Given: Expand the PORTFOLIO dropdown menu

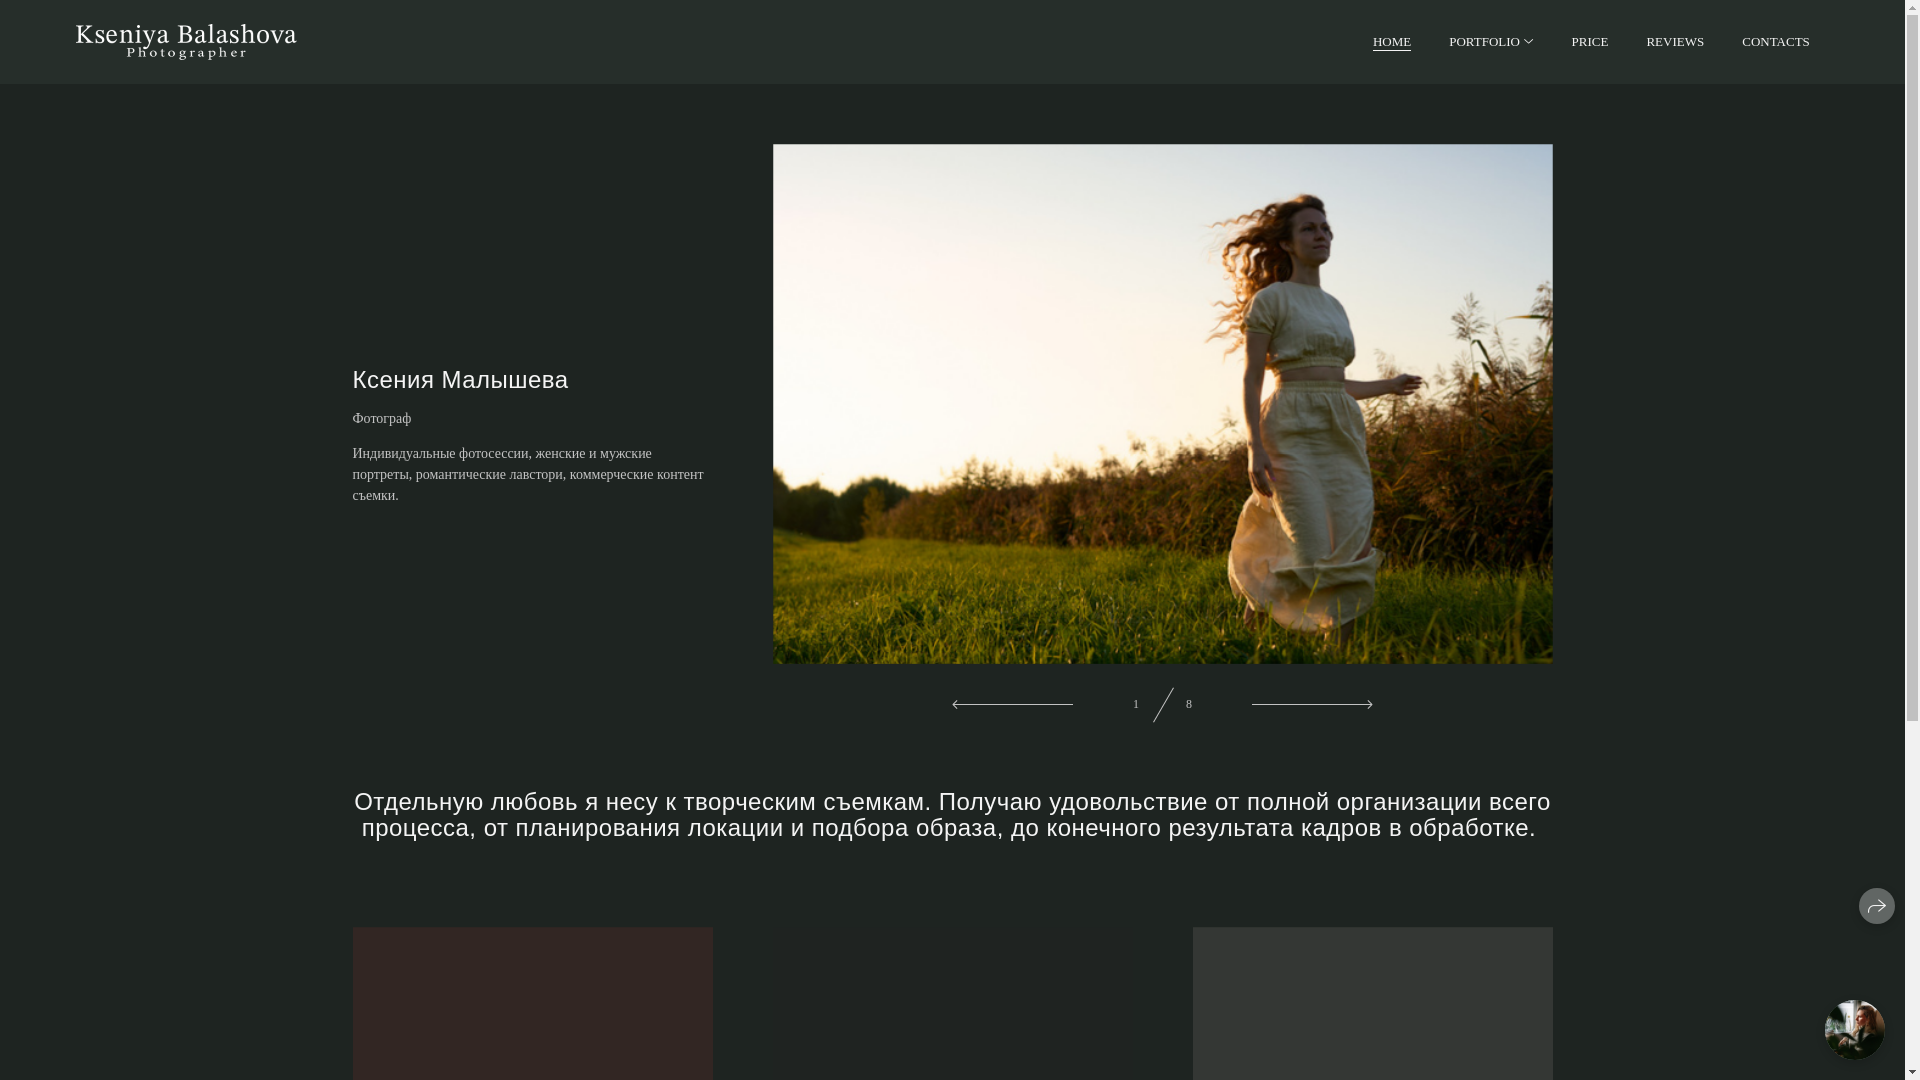Looking at the screenshot, I should tap(1490, 42).
